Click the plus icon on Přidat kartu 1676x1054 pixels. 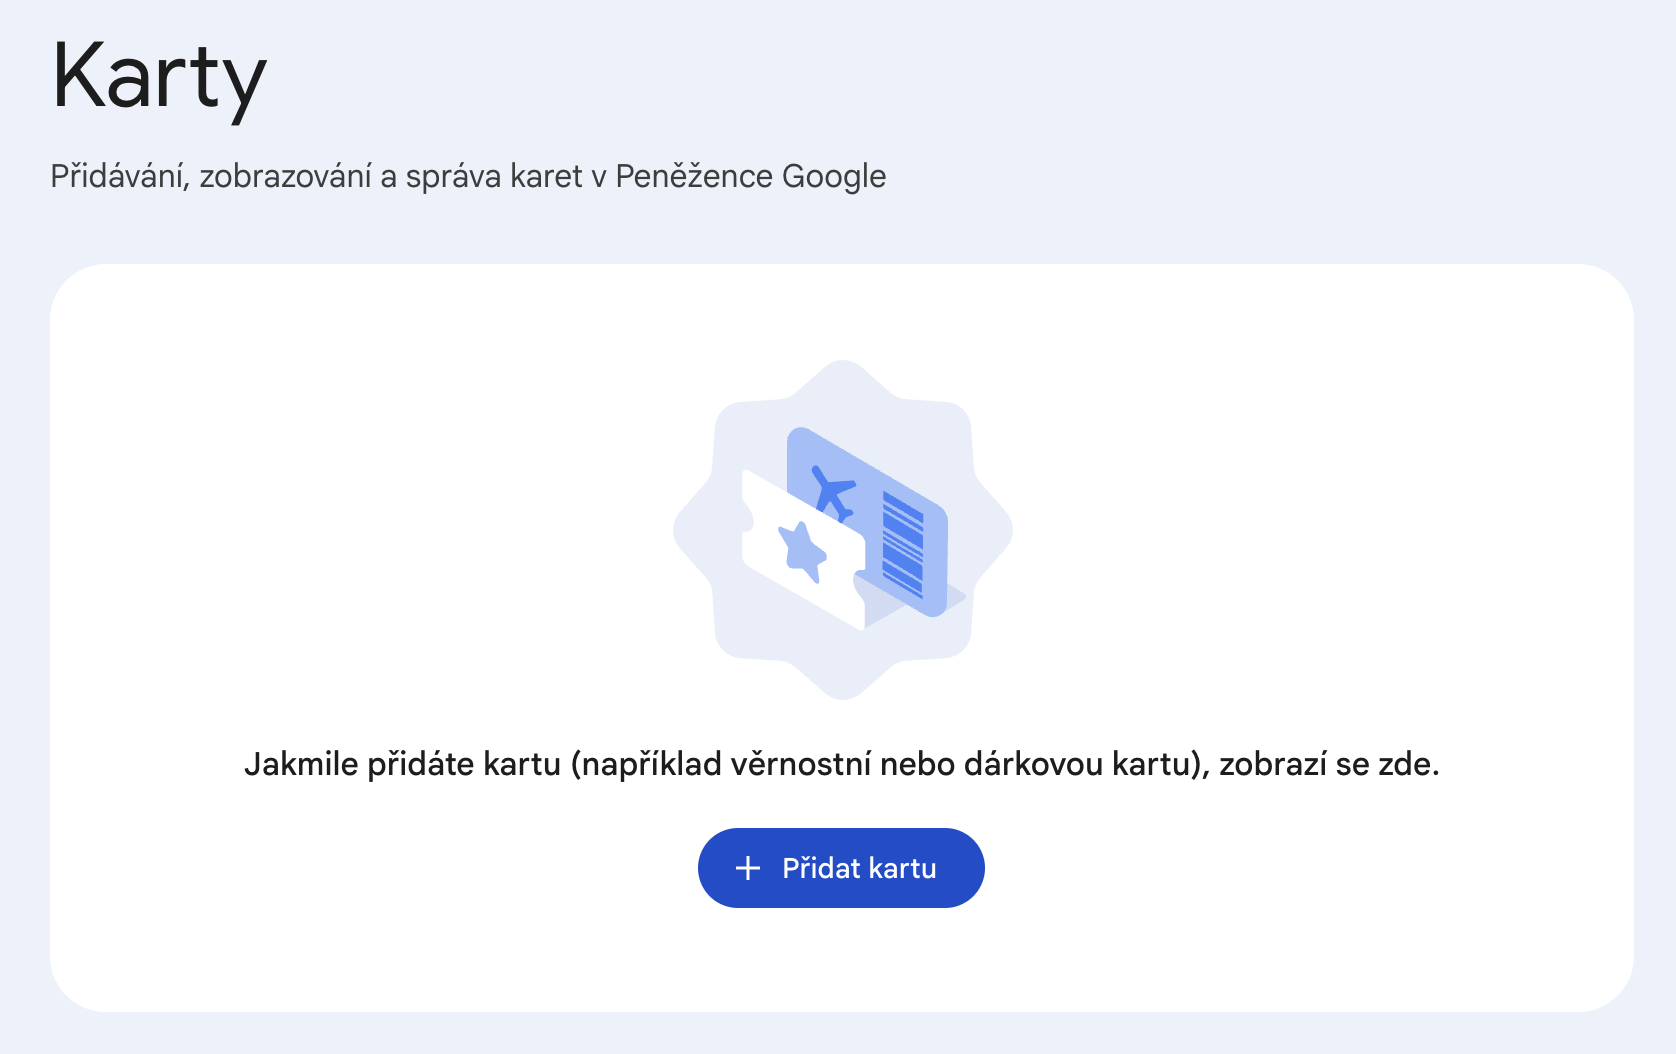(748, 868)
